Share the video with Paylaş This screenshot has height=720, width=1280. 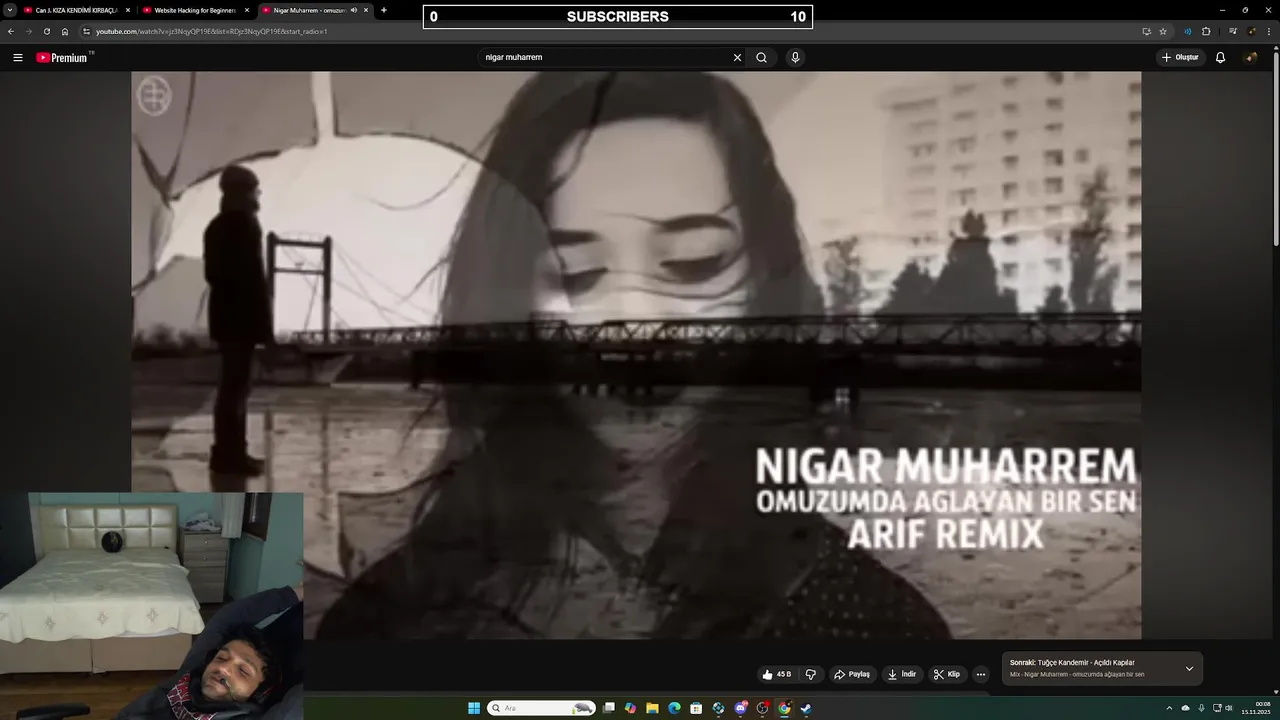point(852,674)
